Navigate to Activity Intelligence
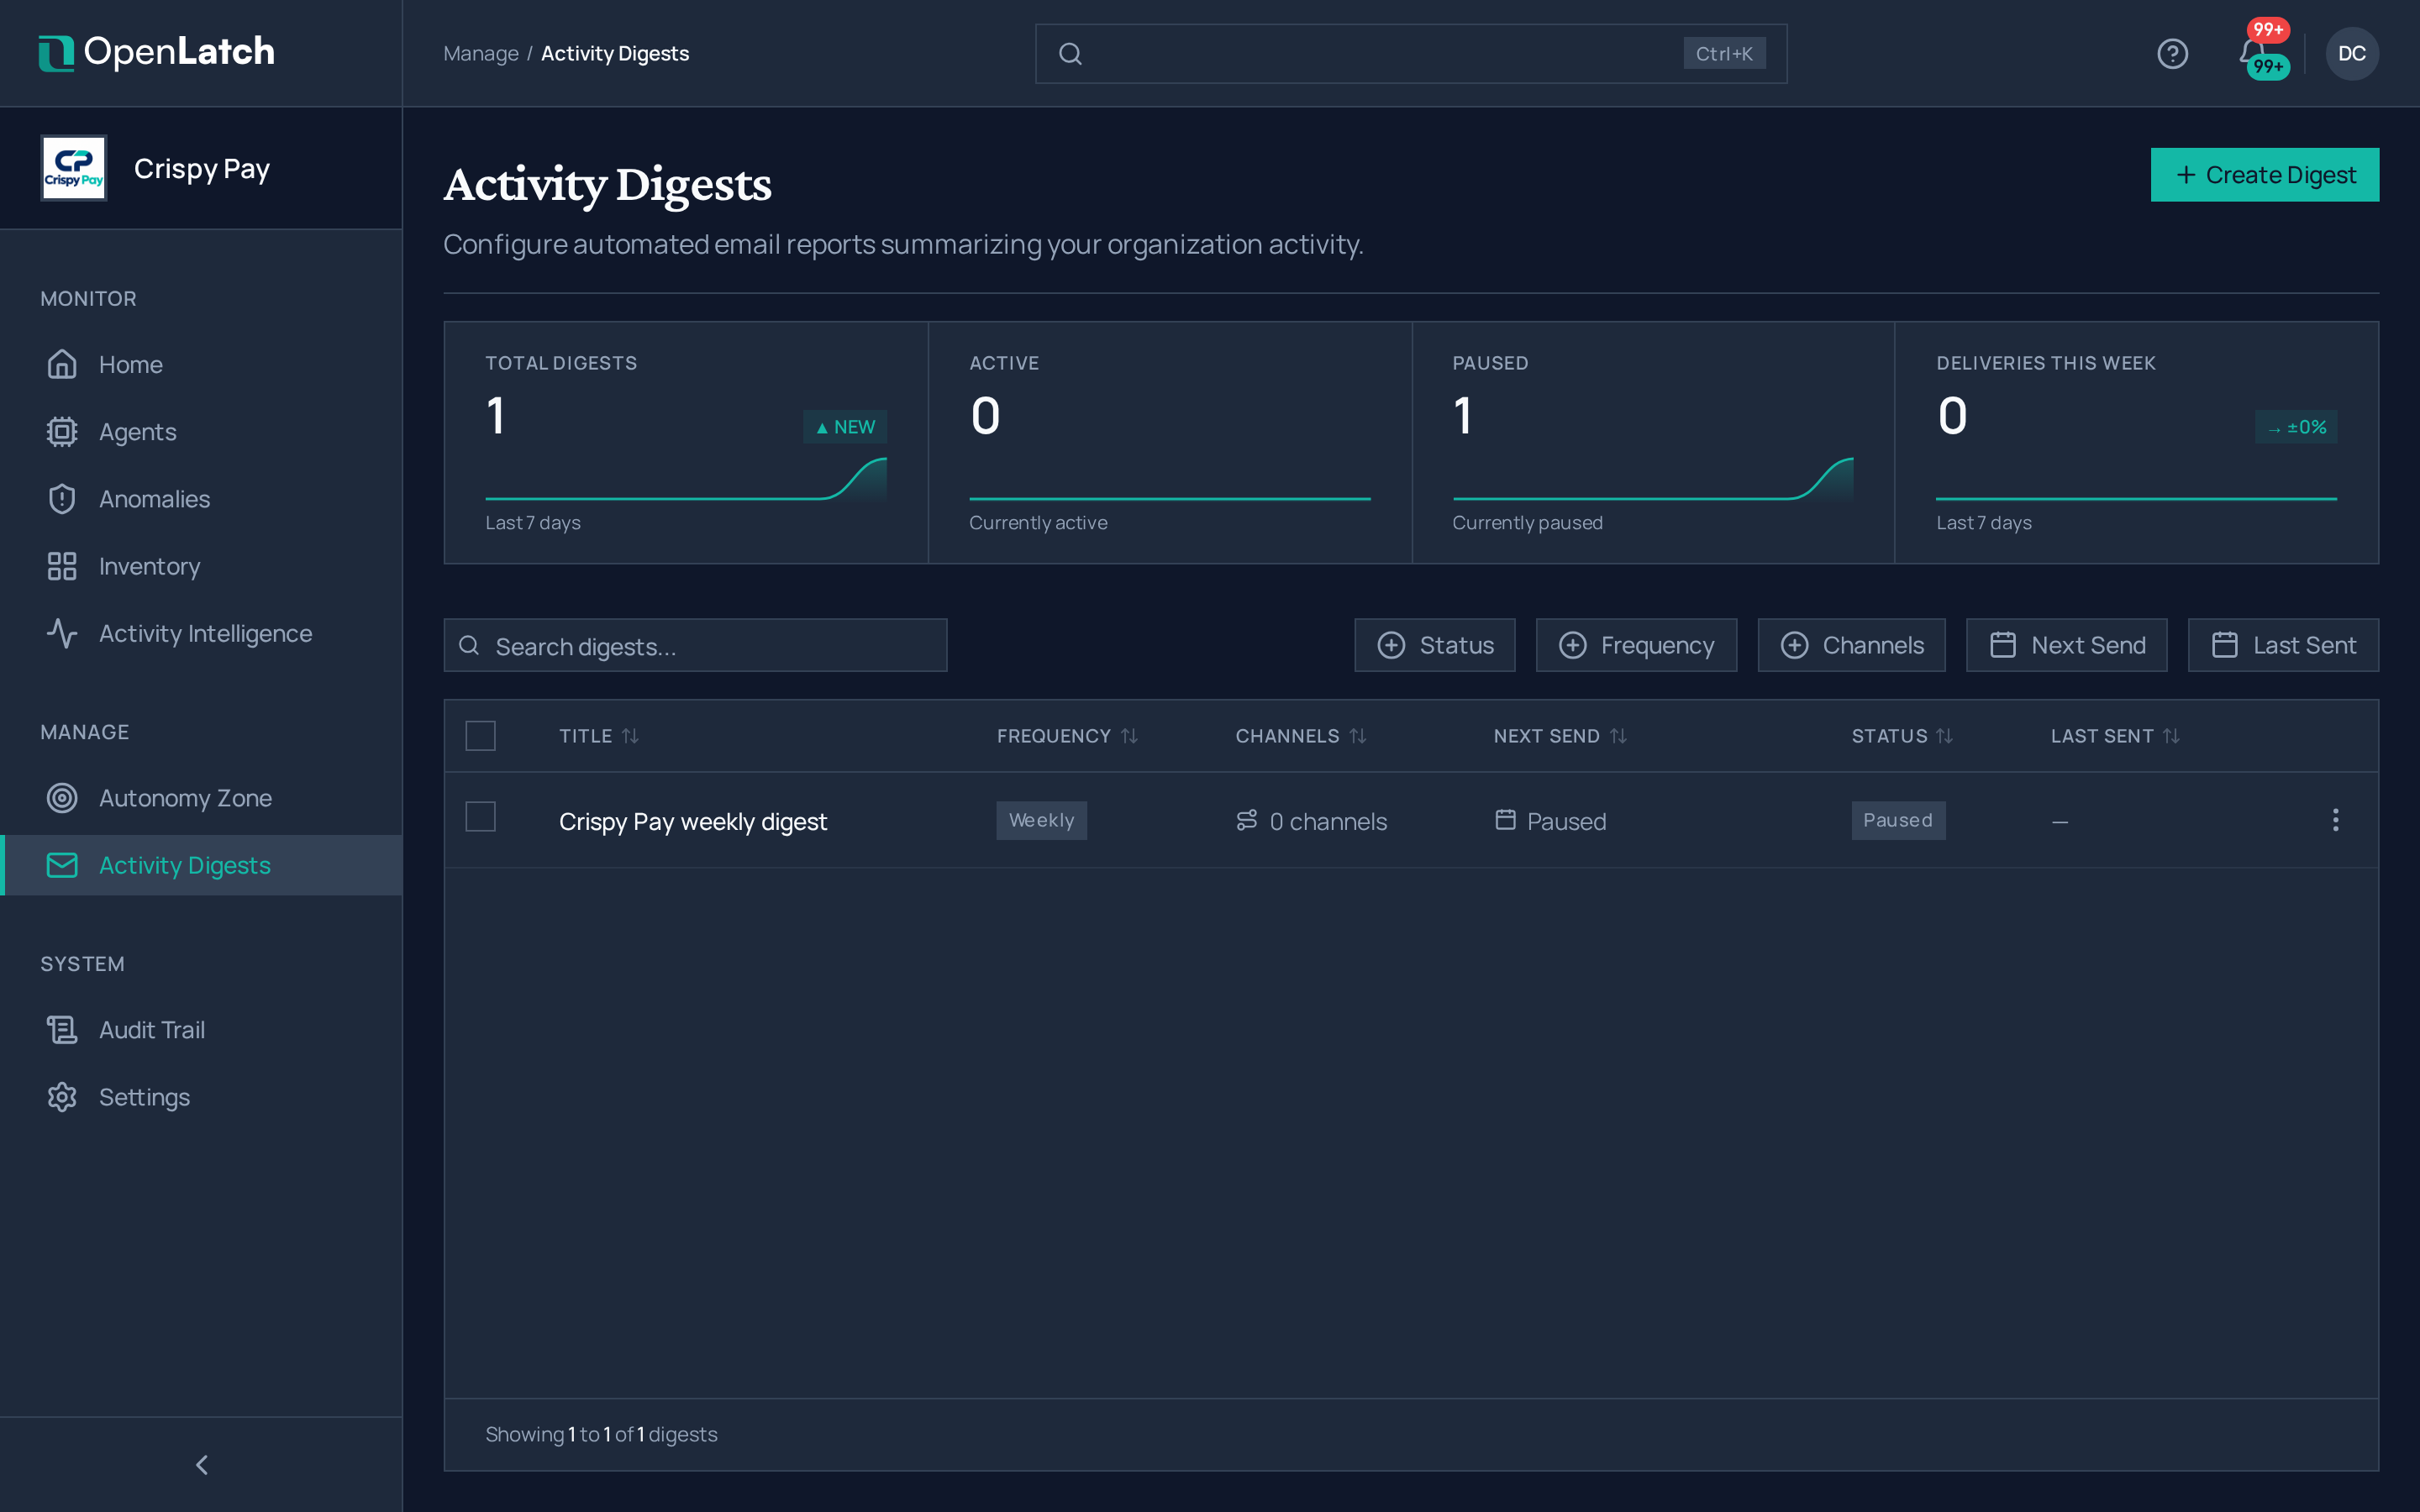This screenshot has width=2420, height=1512. pos(202,633)
